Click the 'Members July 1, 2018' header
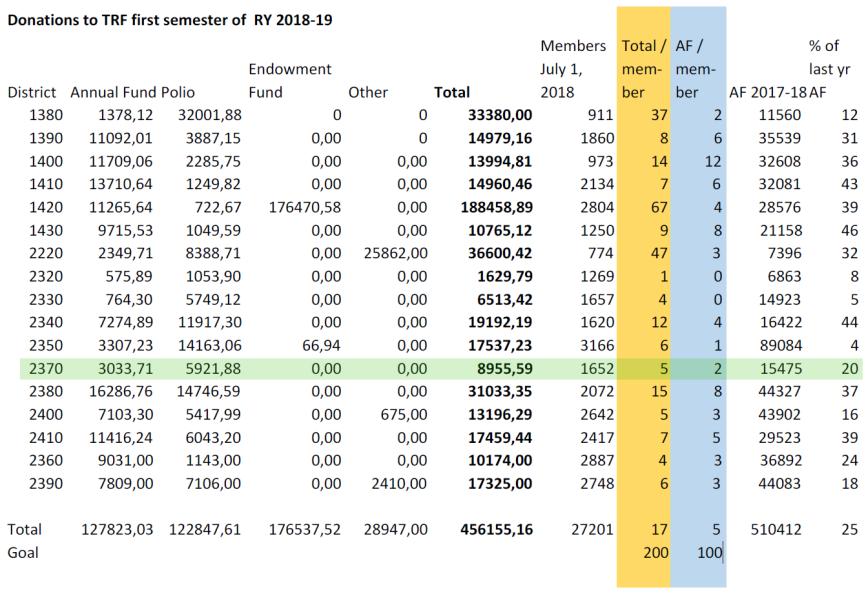 tap(573, 69)
